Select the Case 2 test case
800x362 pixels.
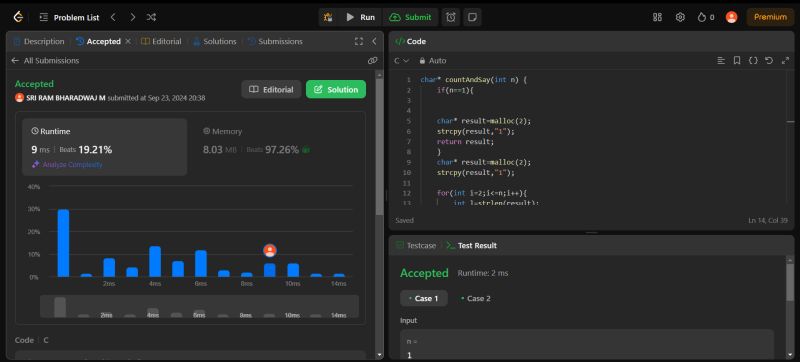coord(476,299)
